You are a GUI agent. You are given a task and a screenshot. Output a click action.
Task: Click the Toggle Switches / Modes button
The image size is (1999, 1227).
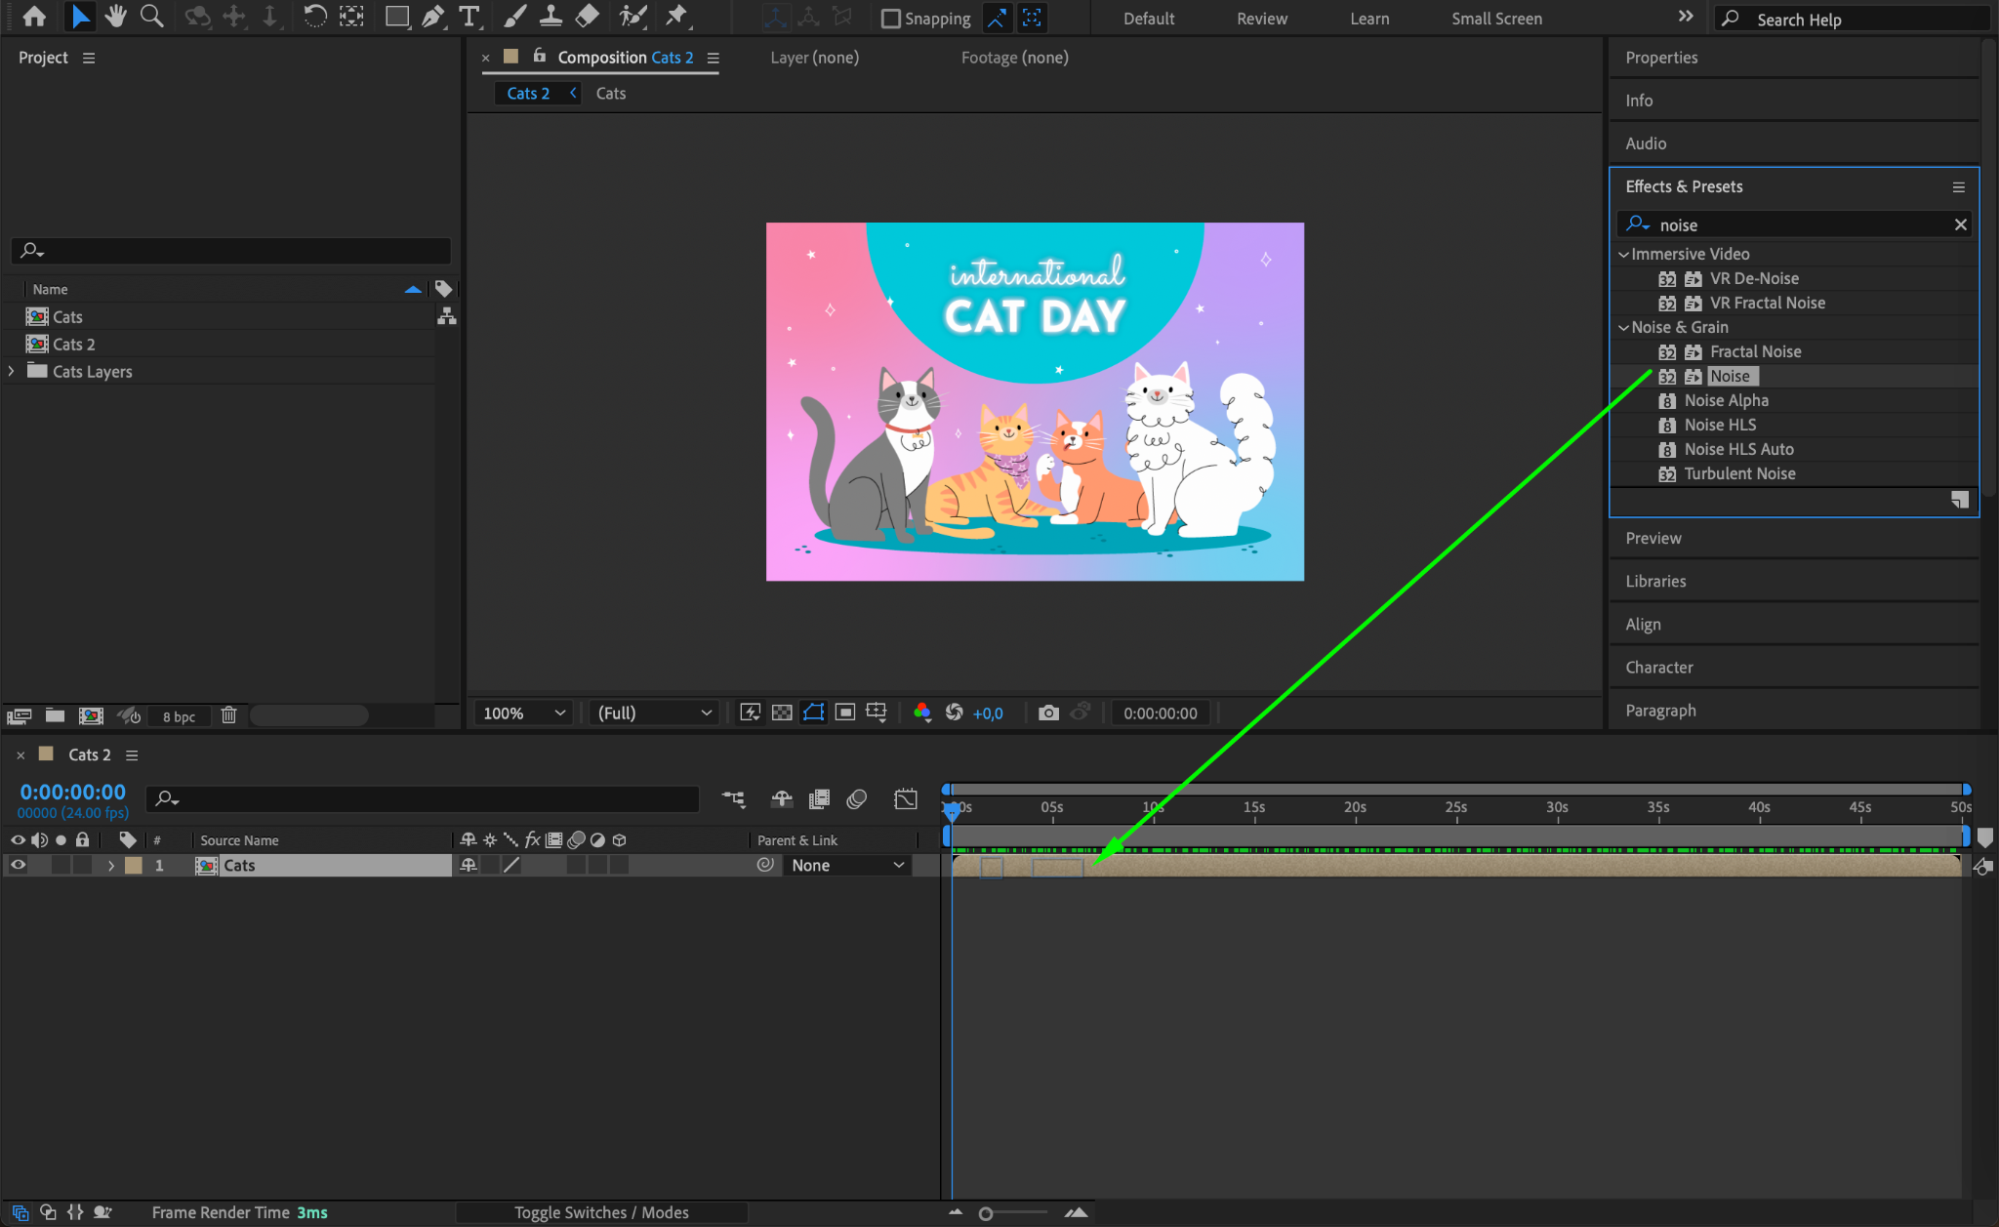click(x=601, y=1212)
